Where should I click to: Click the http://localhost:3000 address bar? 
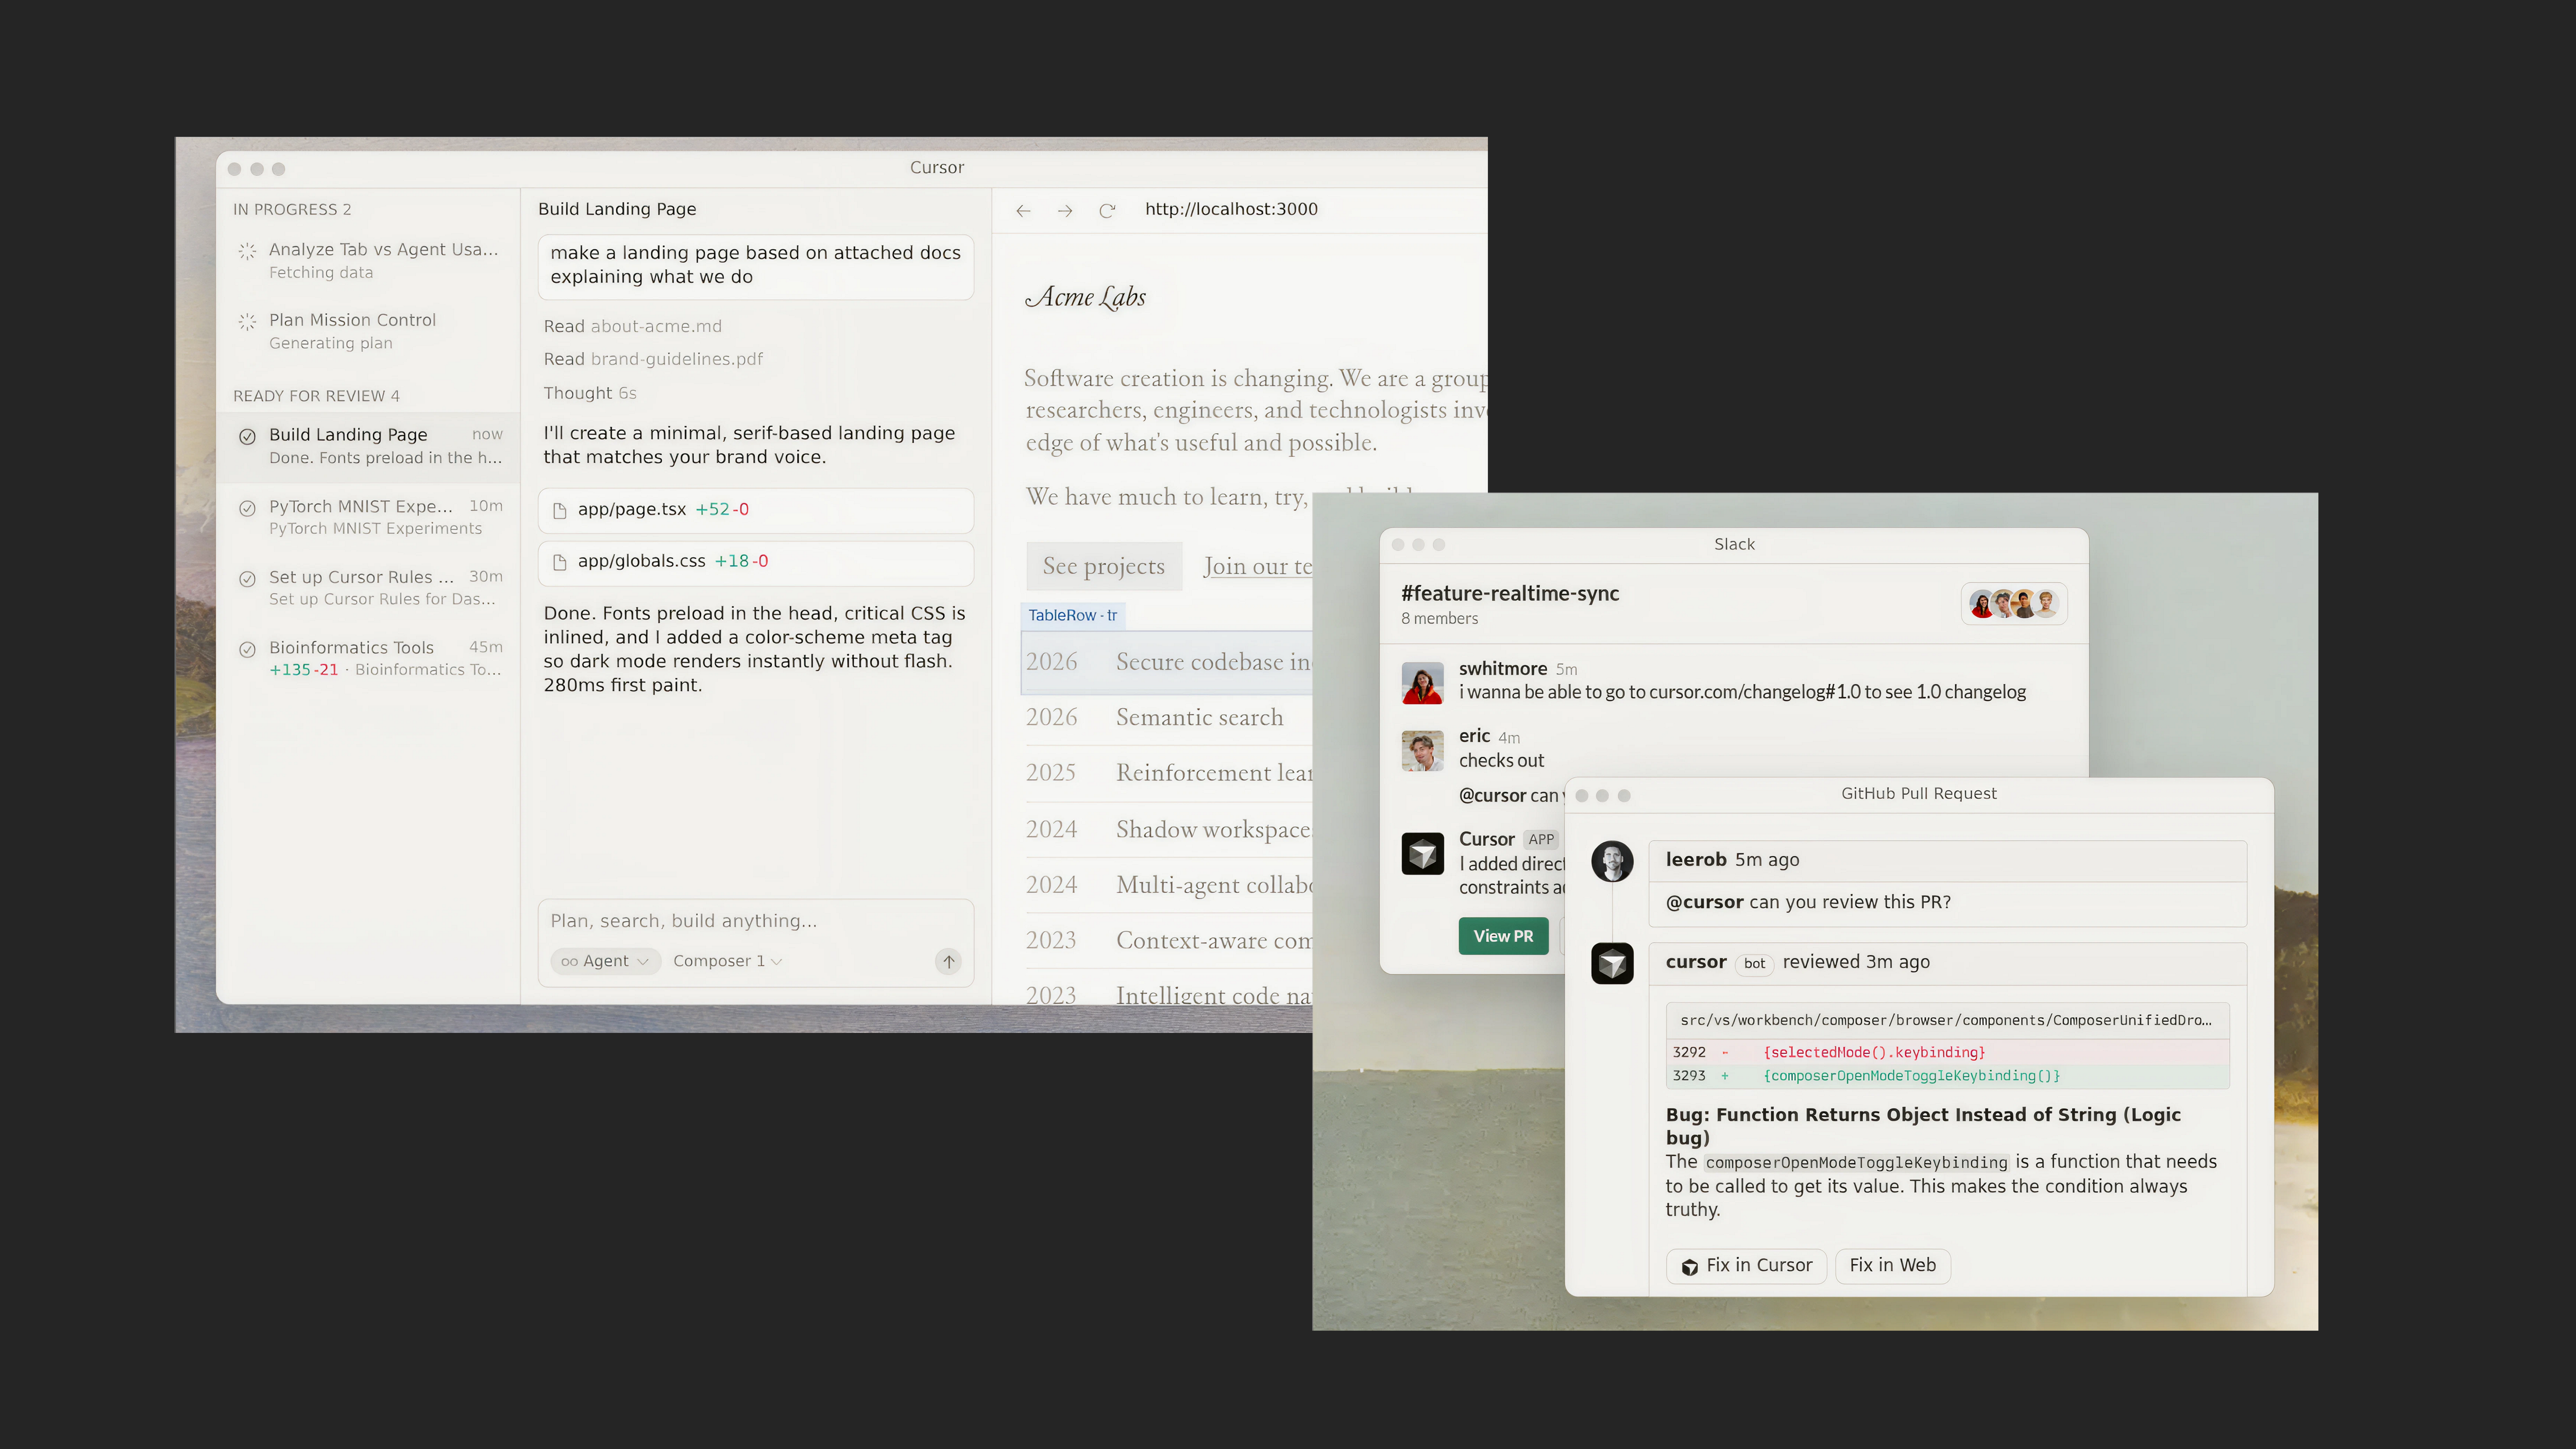pos(1231,209)
